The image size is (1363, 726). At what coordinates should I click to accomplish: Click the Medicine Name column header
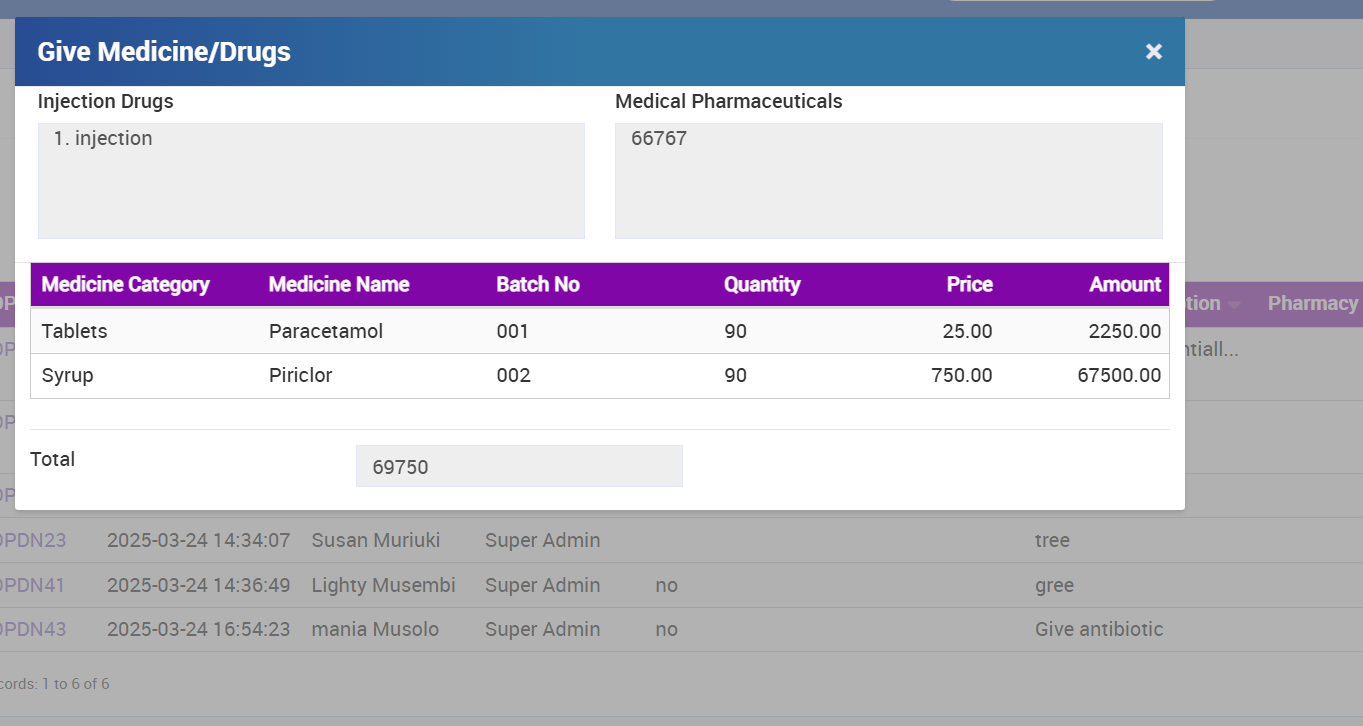339,285
